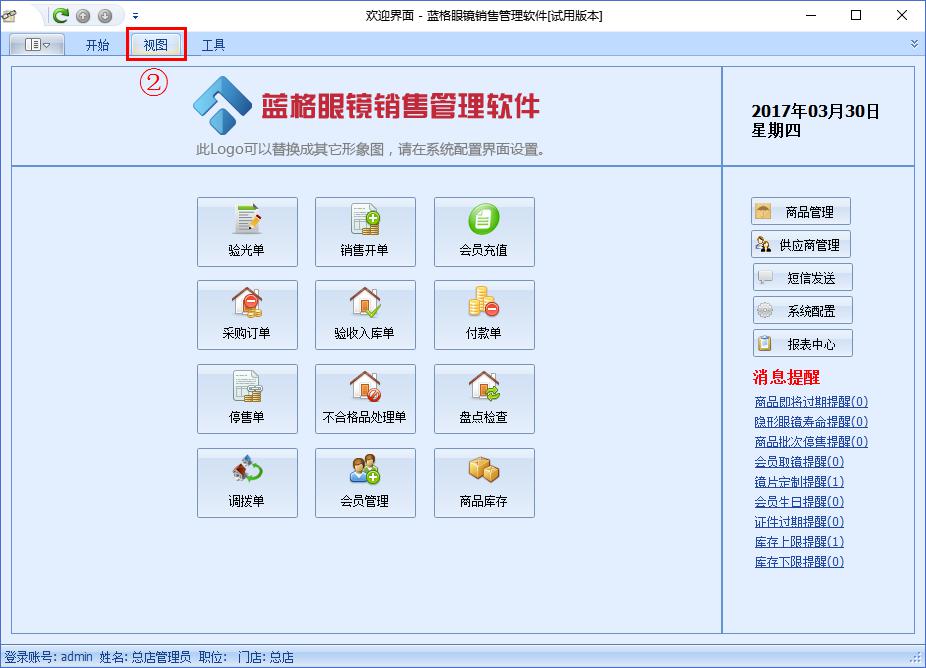Switch to the 工具 tab

tap(213, 45)
